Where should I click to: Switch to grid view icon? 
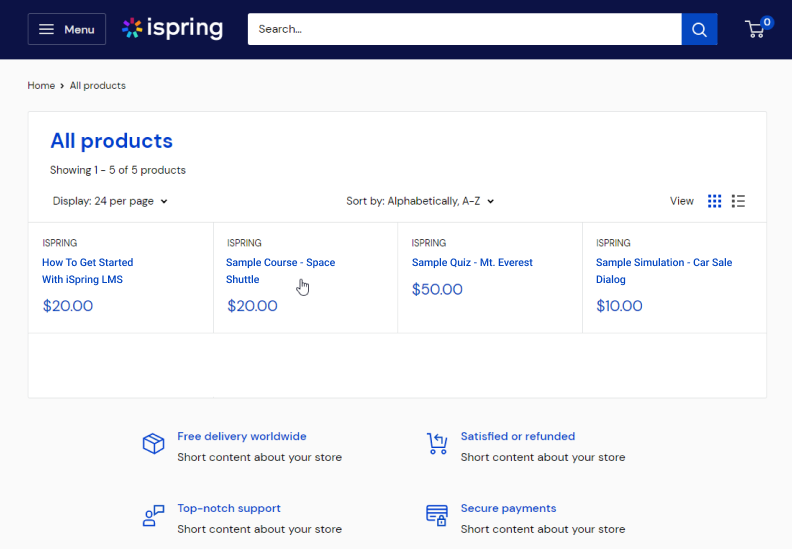click(714, 201)
